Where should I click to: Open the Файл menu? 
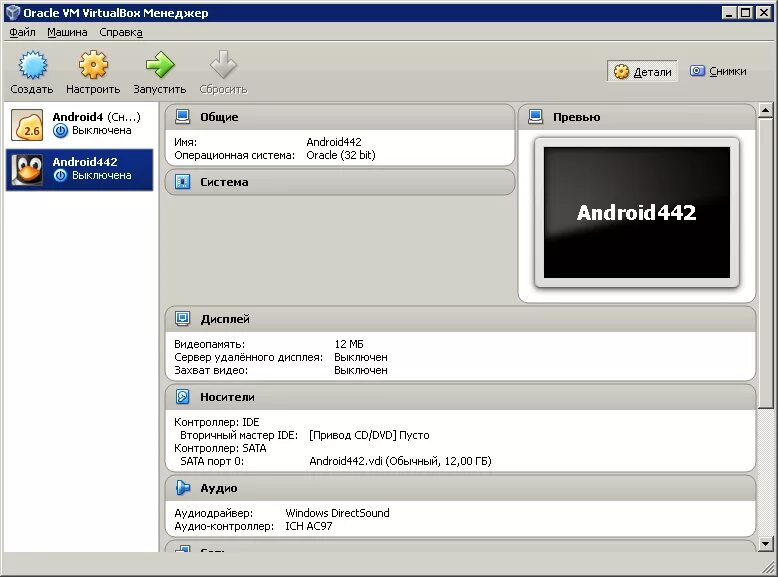click(x=22, y=32)
